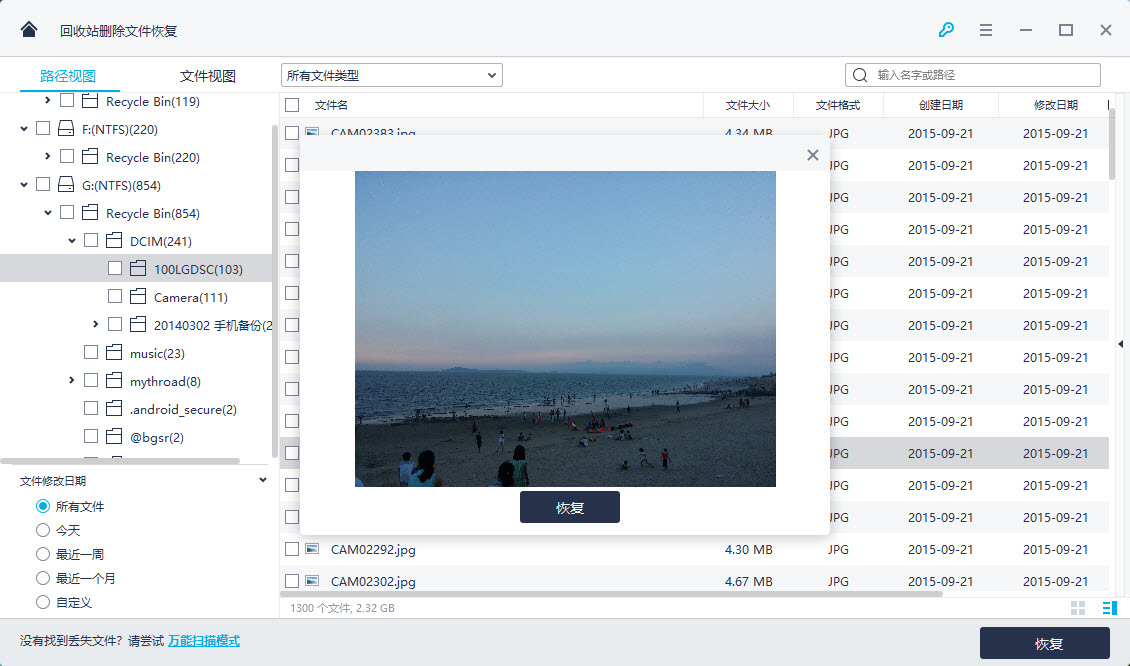Switch to thumbnail grid view icon

click(1078, 608)
